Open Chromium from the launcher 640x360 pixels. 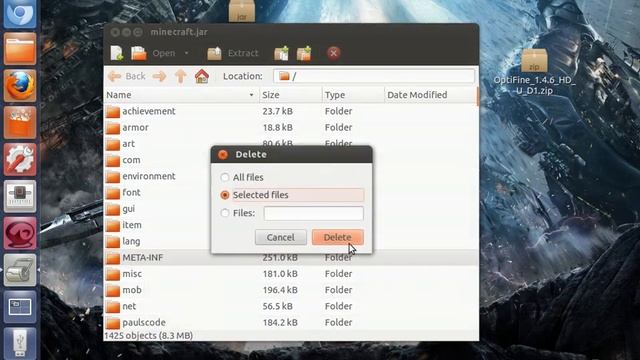(x=20, y=13)
